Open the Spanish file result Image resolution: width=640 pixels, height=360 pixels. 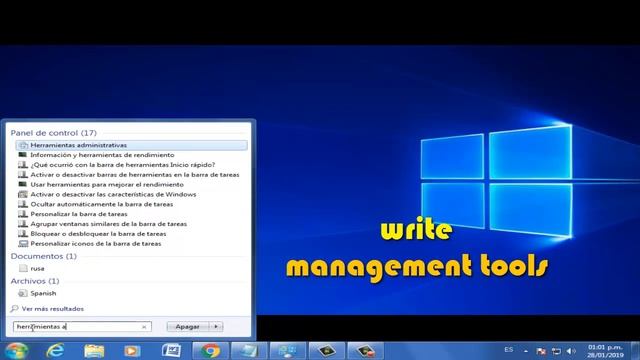43,293
